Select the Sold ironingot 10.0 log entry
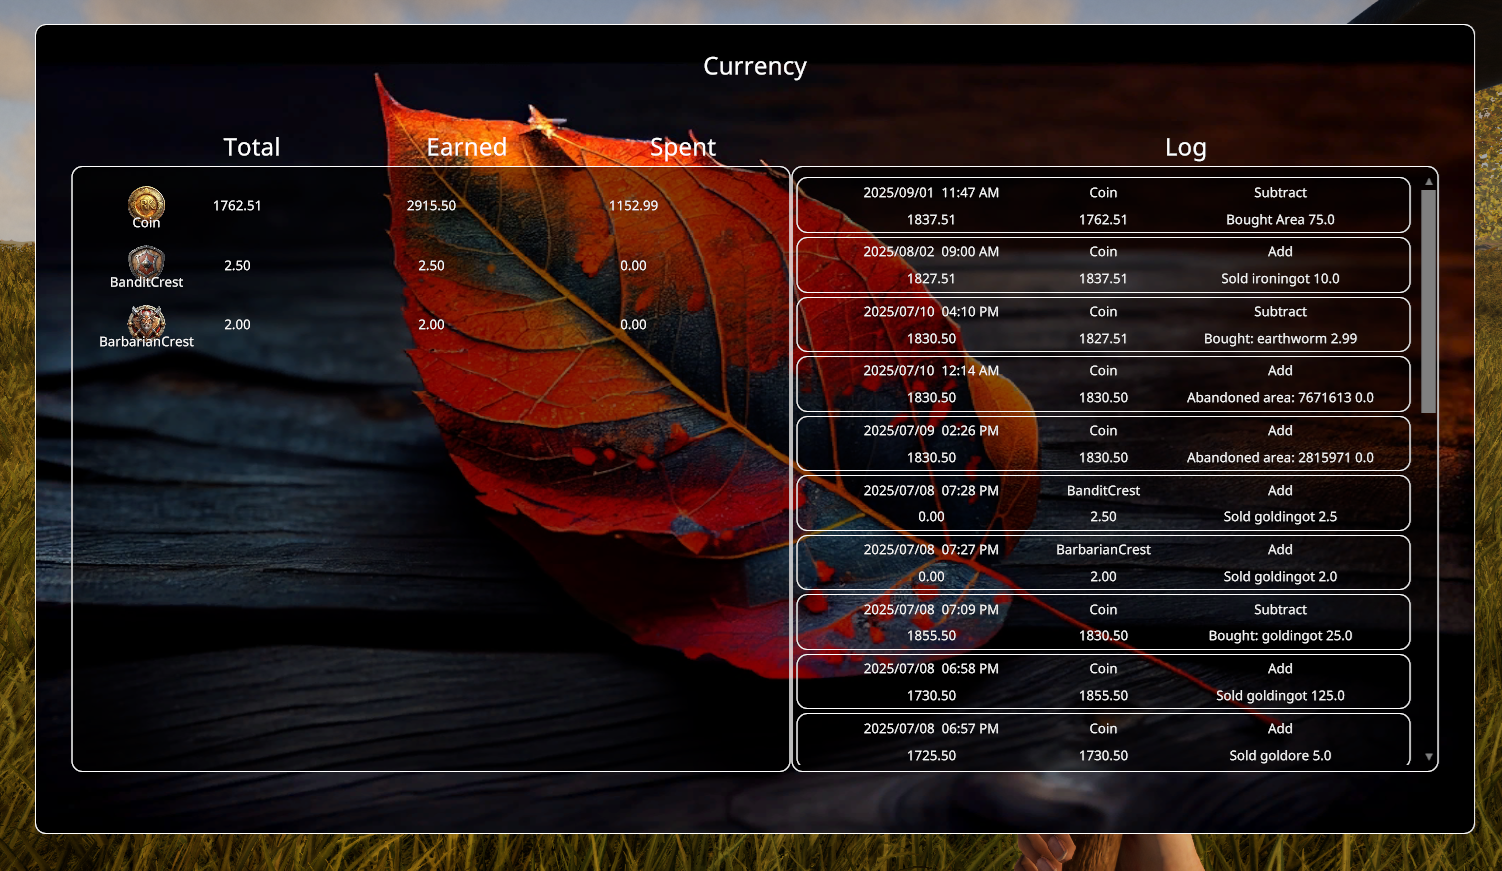Viewport: 1502px width, 871px height. click(1103, 265)
